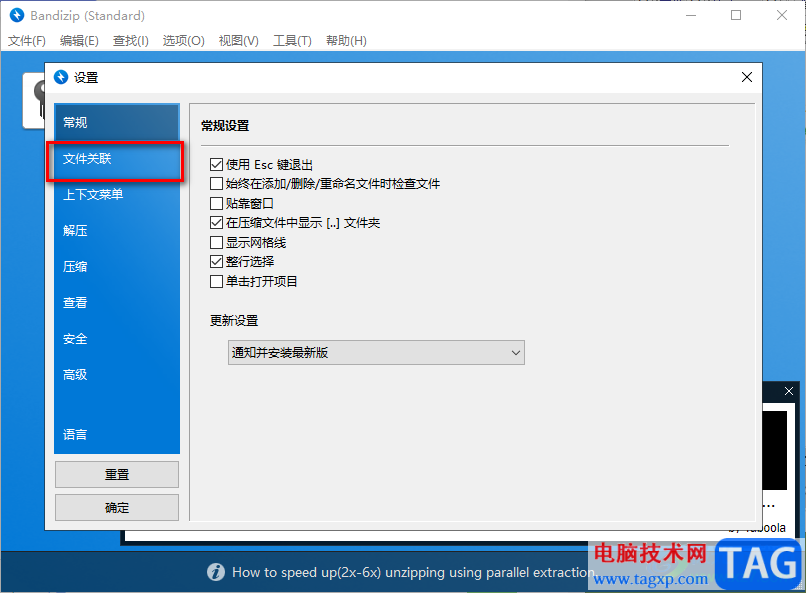Click the 重置 button

point(117,474)
